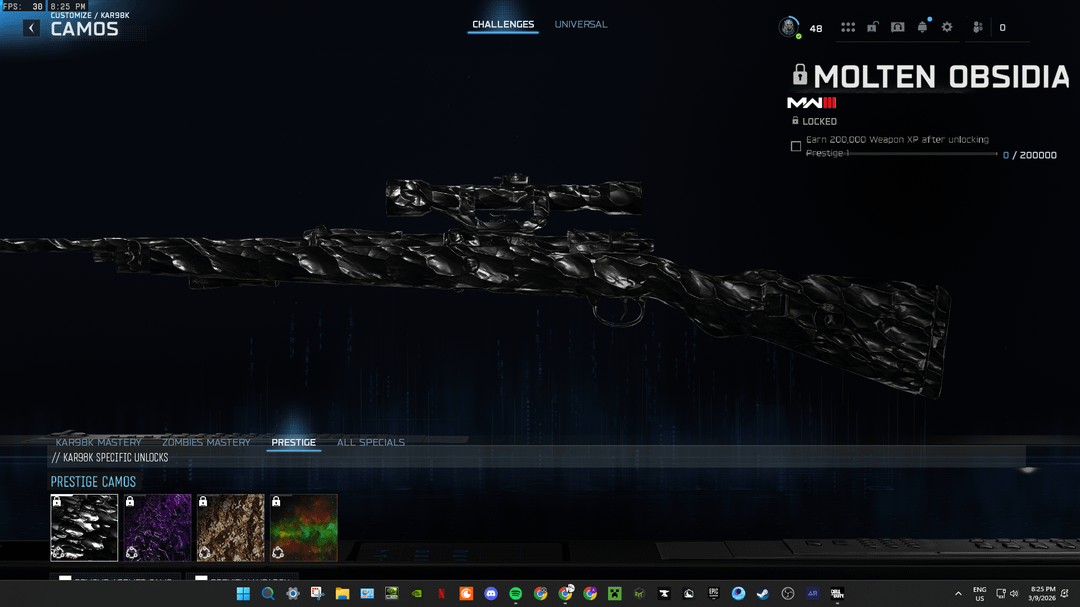This screenshot has width=1080, height=607.
Task: Show the All Specials tab
Action: click(x=371, y=442)
